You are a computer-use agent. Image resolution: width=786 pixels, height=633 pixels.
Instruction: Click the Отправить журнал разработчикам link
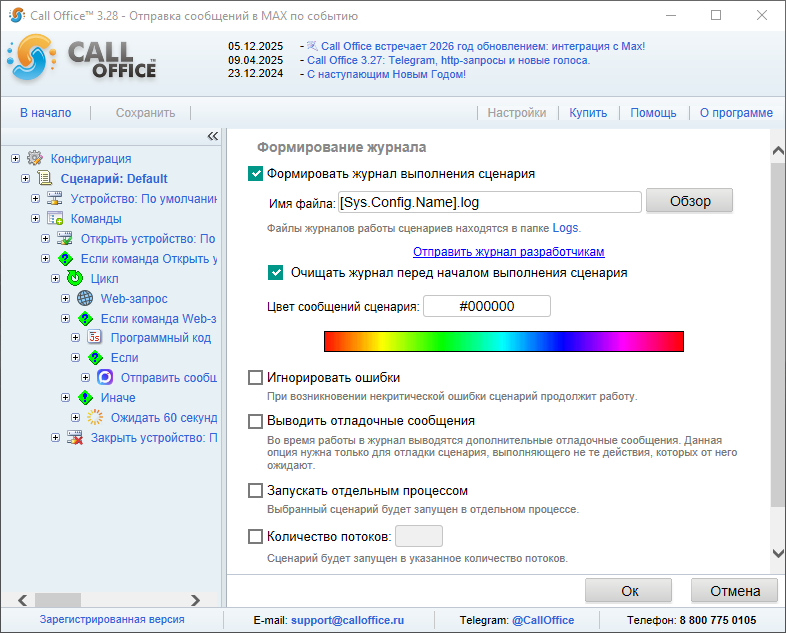pos(508,252)
